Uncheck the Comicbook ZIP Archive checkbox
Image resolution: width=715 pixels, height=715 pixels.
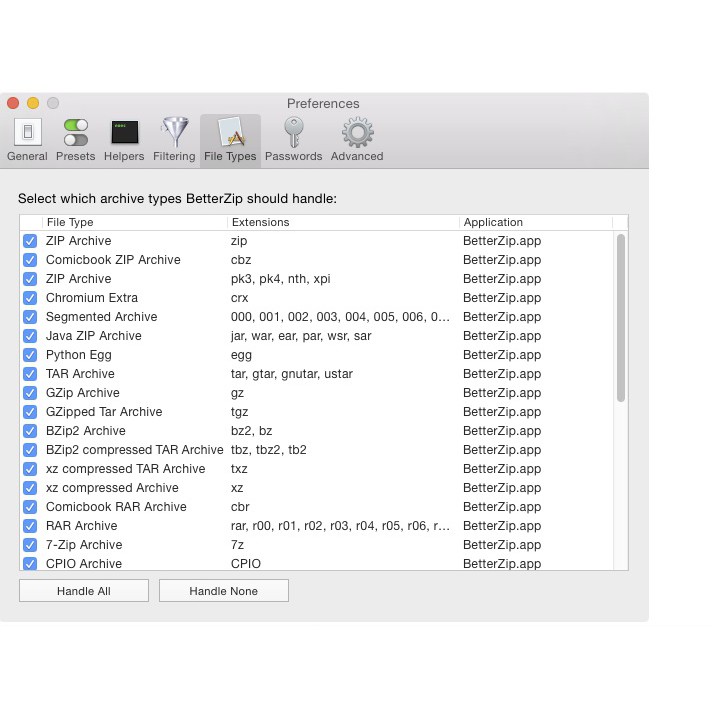(x=30, y=260)
